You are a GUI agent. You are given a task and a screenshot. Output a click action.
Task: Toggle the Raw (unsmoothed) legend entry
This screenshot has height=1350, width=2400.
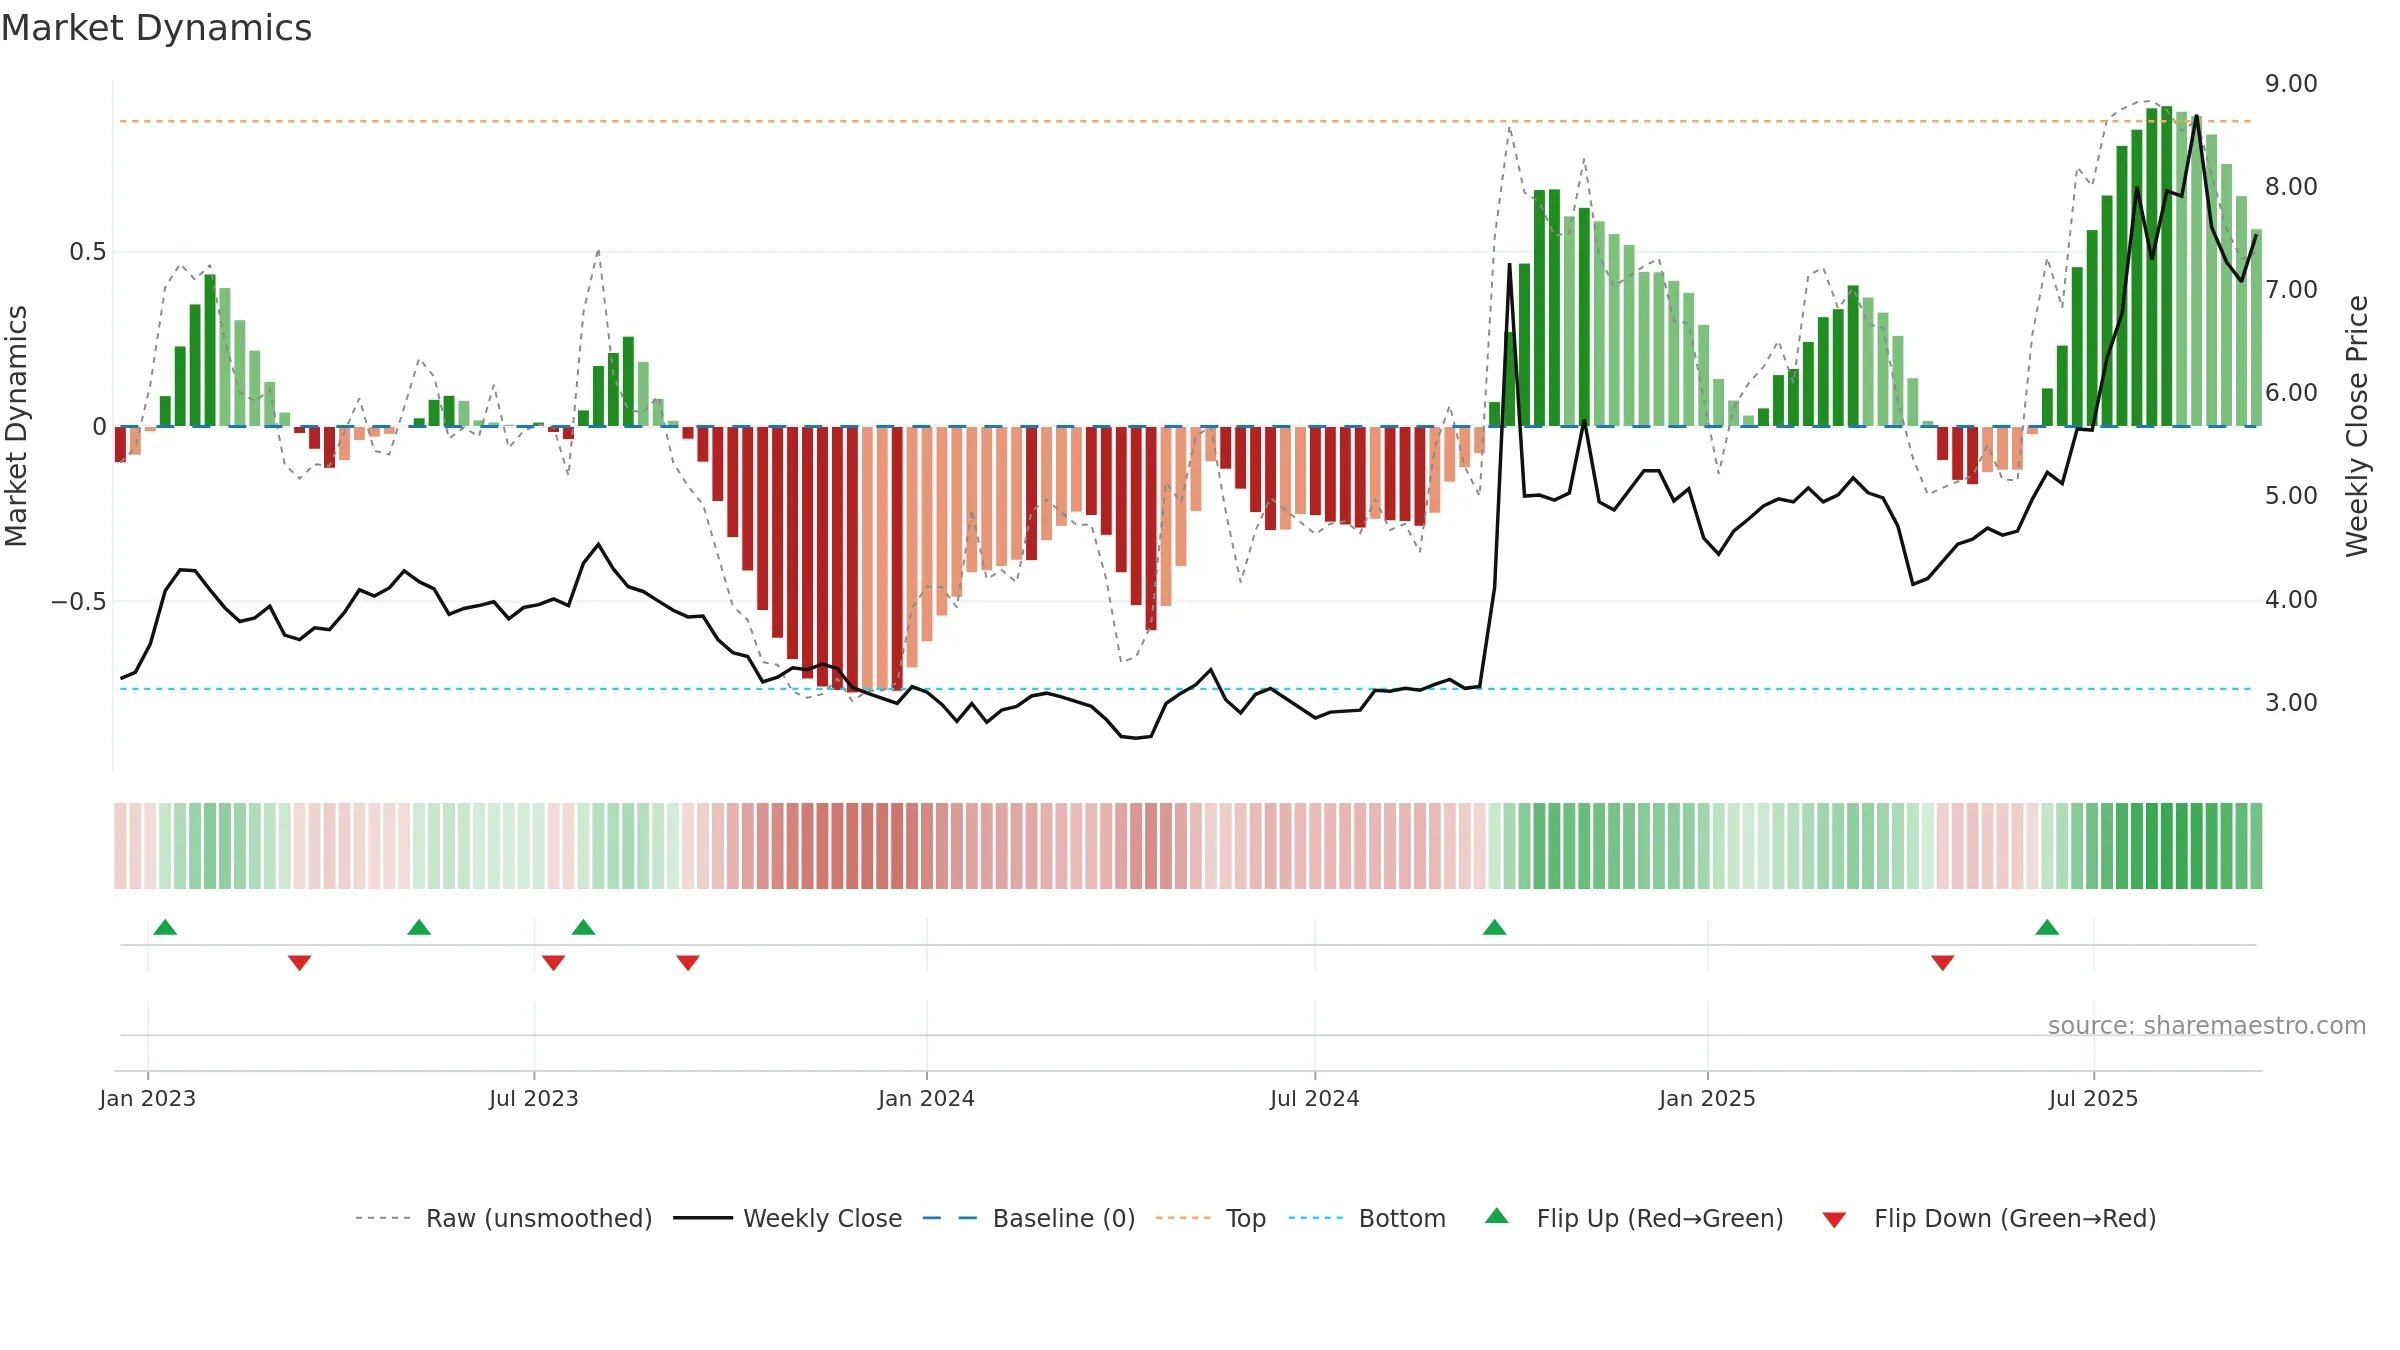coord(504,1218)
